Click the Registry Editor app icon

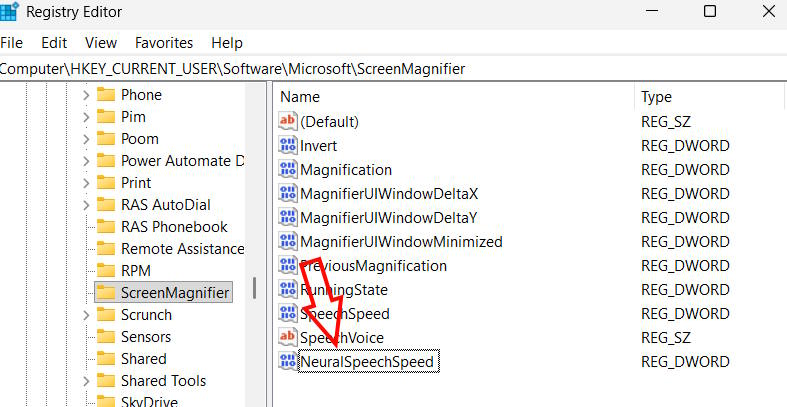click(x=9, y=12)
